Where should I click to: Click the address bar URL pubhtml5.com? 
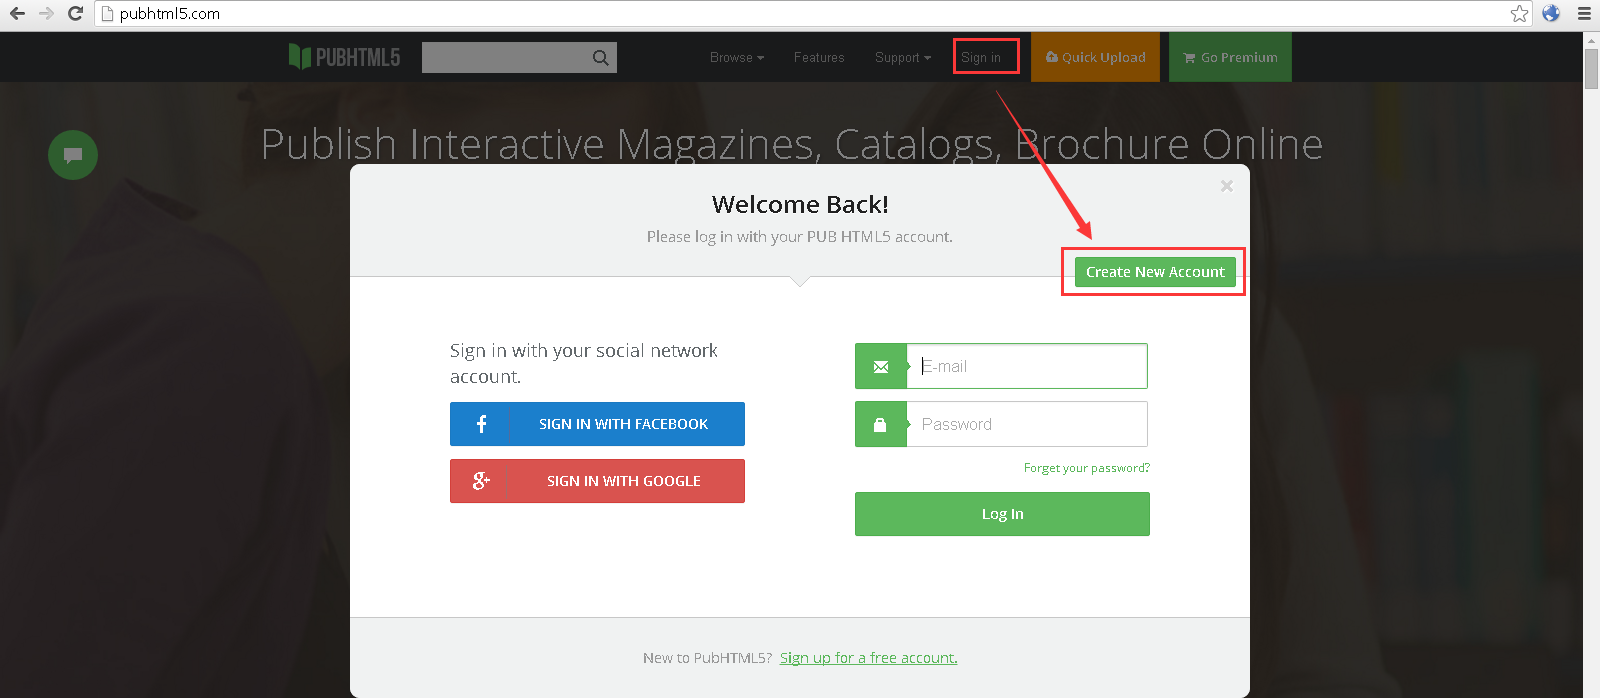(x=170, y=14)
